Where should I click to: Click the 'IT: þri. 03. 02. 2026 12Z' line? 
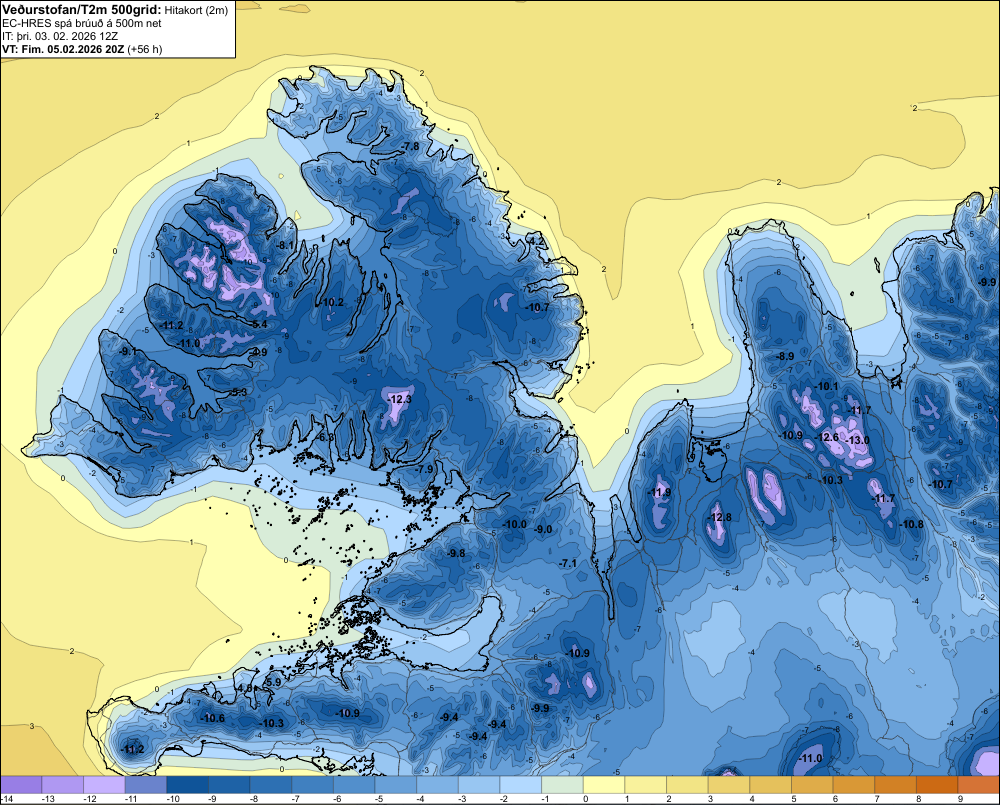click(60, 36)
